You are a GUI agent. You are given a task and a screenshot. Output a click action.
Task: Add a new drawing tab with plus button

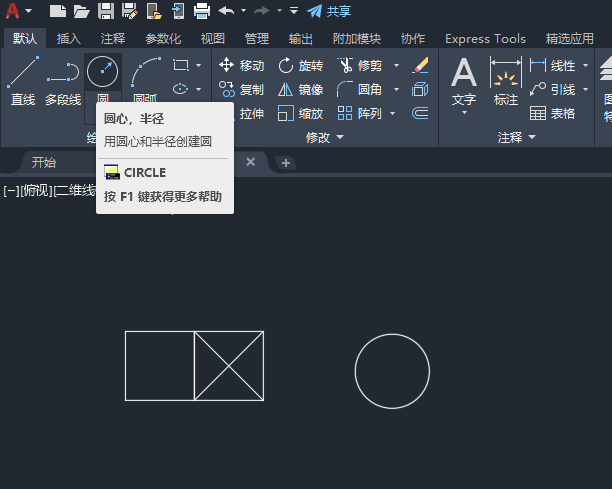point(285,162)
